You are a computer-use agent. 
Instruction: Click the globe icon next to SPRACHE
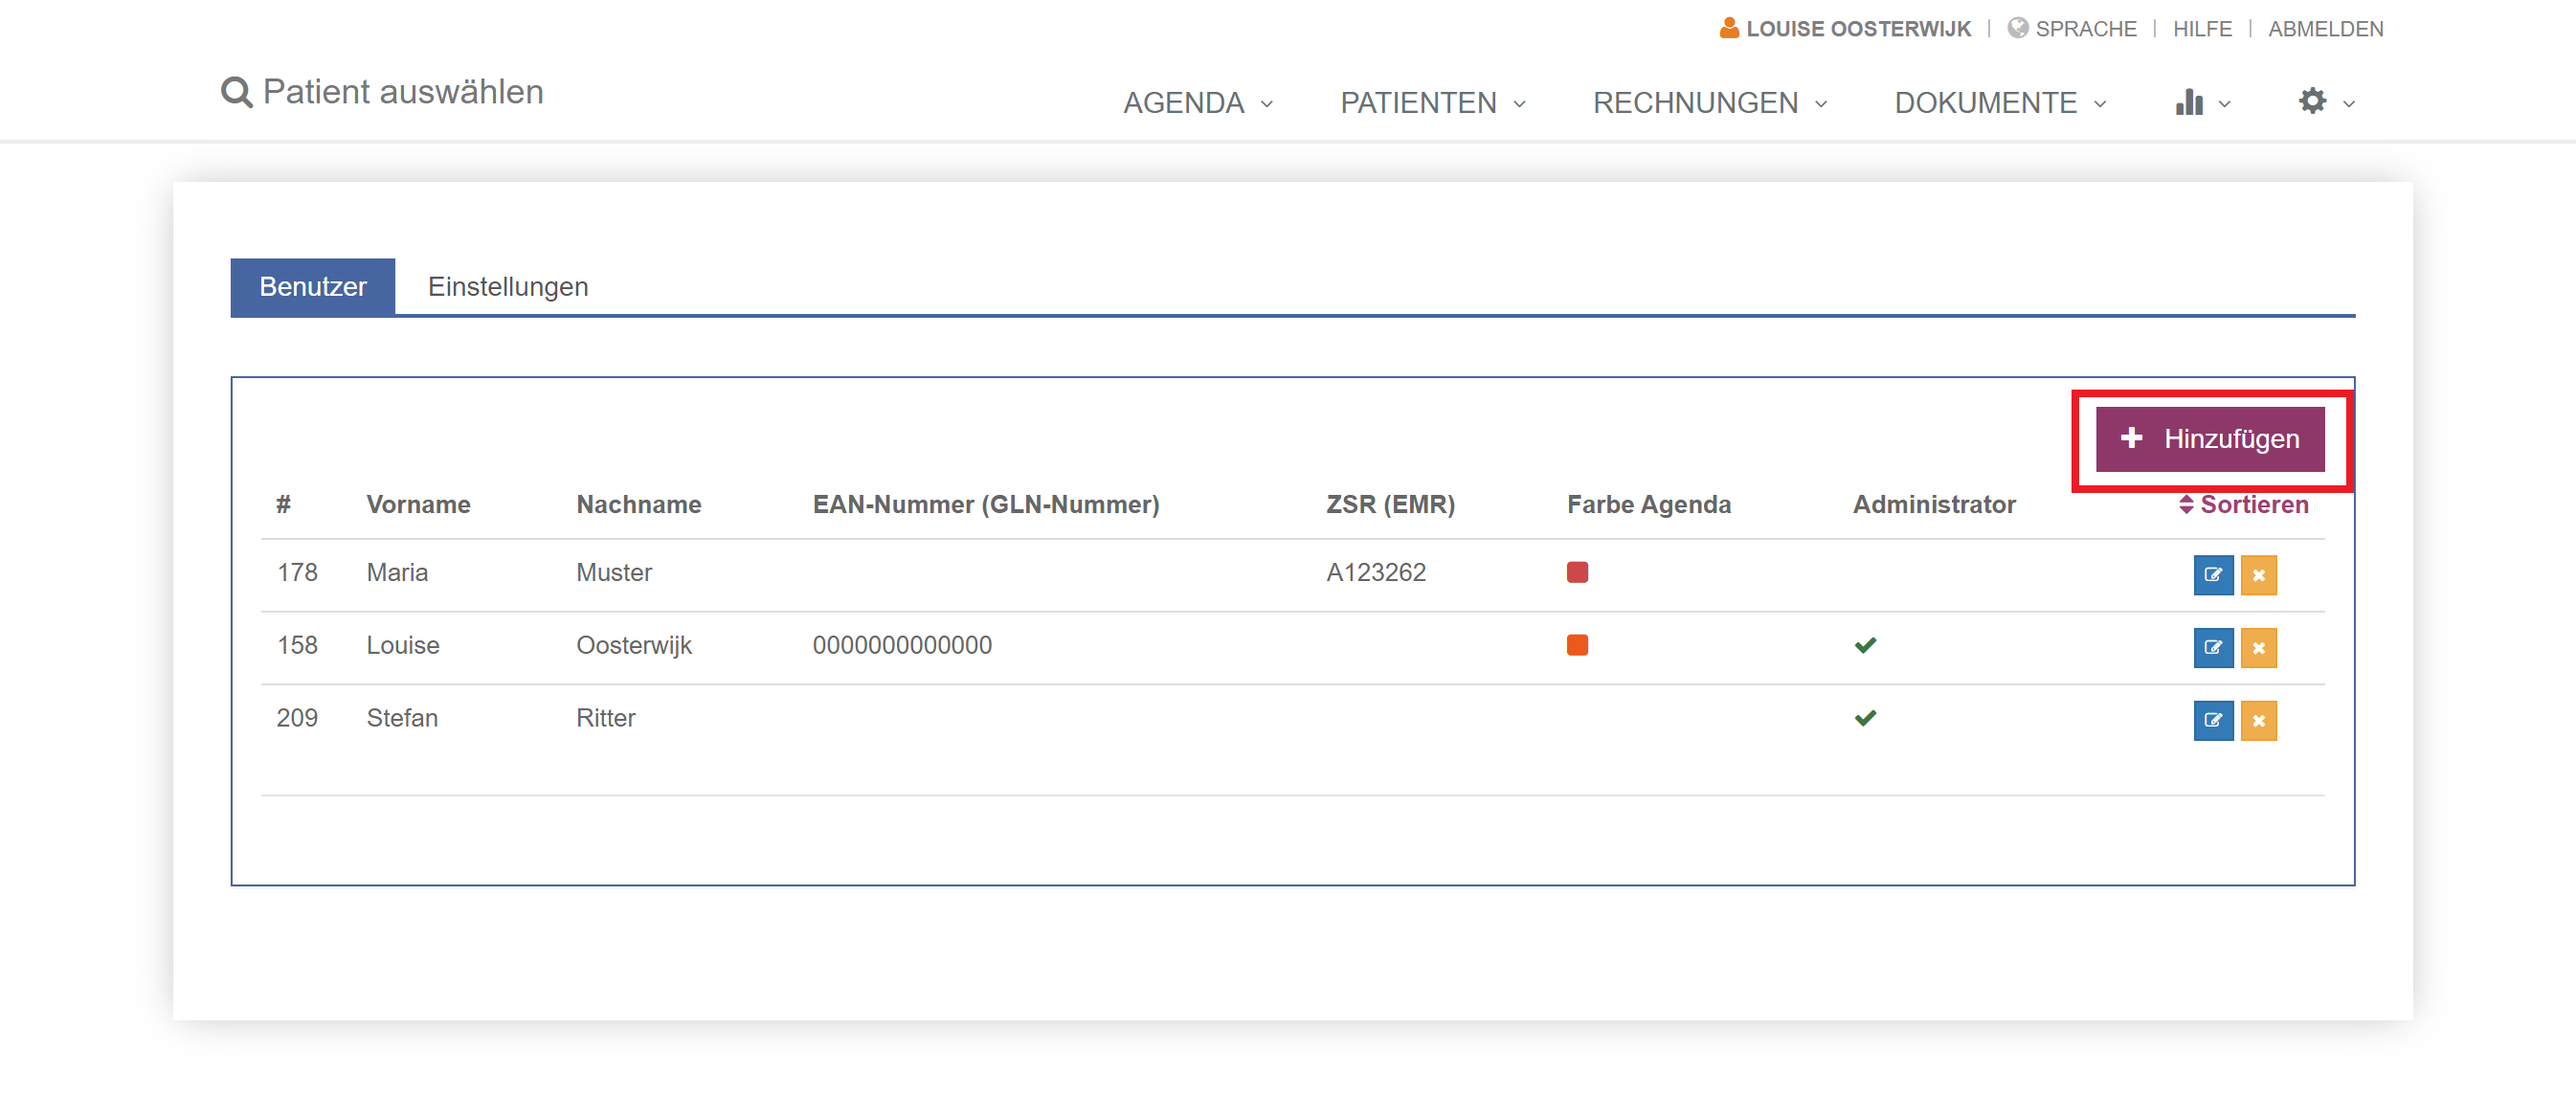[x=2017, y=28]
